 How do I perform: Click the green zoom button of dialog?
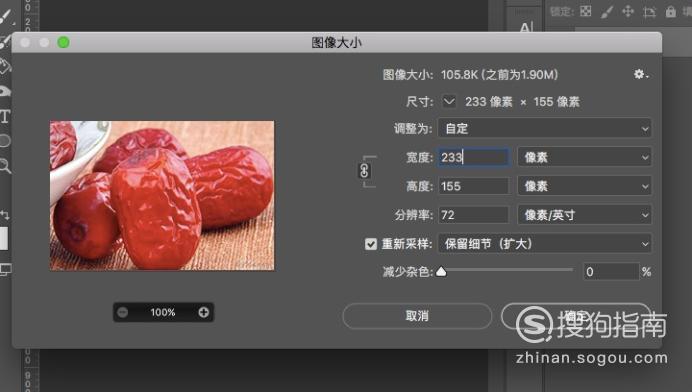(64, 42)
